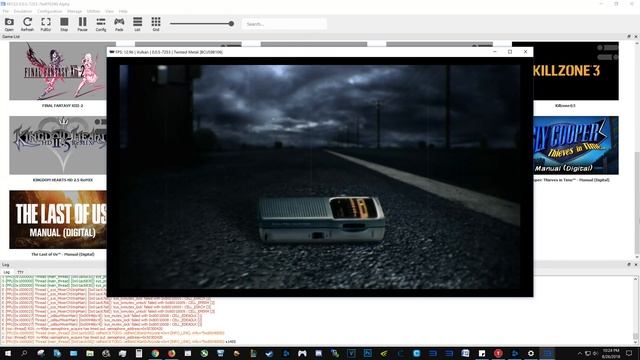Select the Final Fantasy XIII-2 game thumbnail
The height and width of the screenshot is (360, 640).
pos(58,71)
